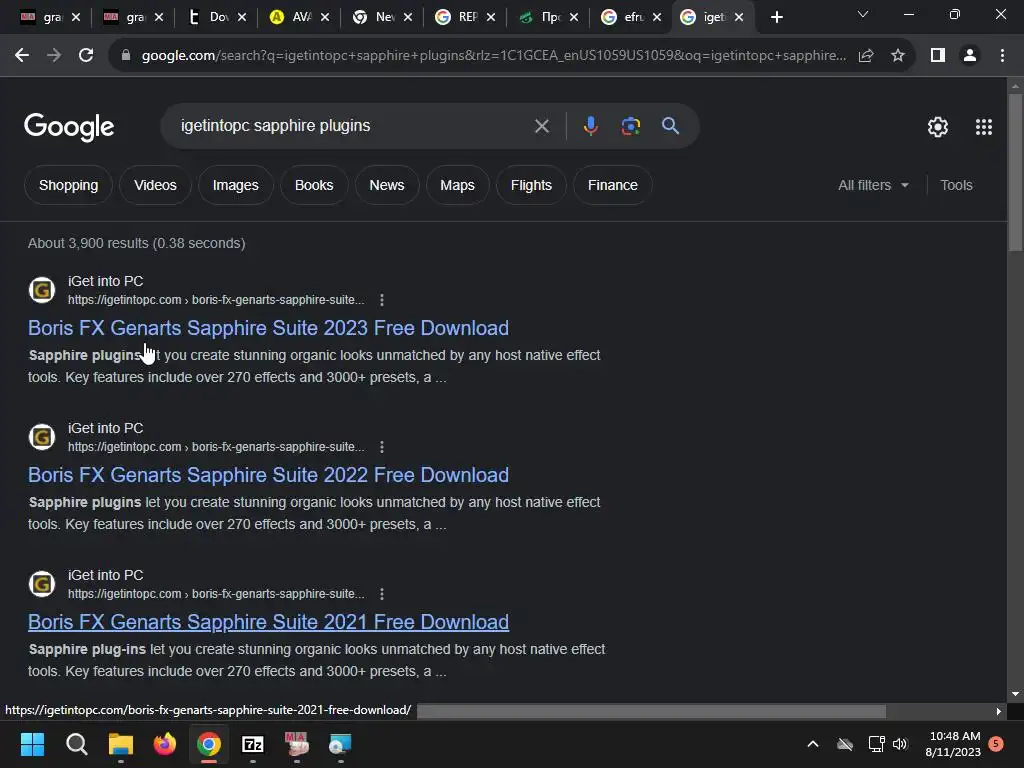1024x768 pixels.
Task: Click the notification count badge
Action: tap(996, 743)
